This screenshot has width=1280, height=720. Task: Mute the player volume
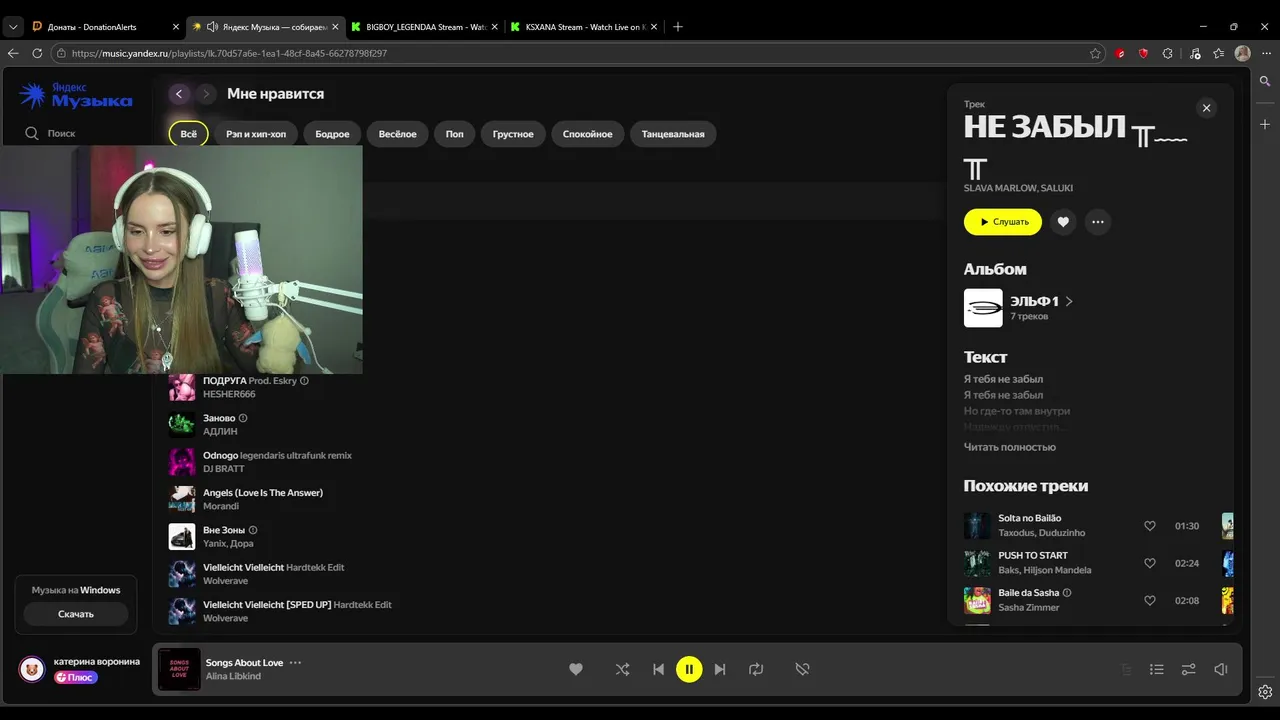coord(1221,669)
